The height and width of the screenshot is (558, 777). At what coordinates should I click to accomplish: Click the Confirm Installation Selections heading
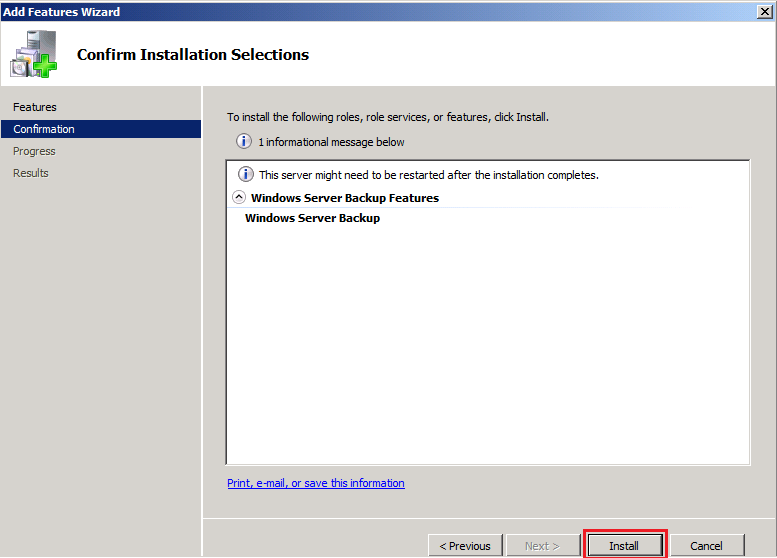(193, 55)
